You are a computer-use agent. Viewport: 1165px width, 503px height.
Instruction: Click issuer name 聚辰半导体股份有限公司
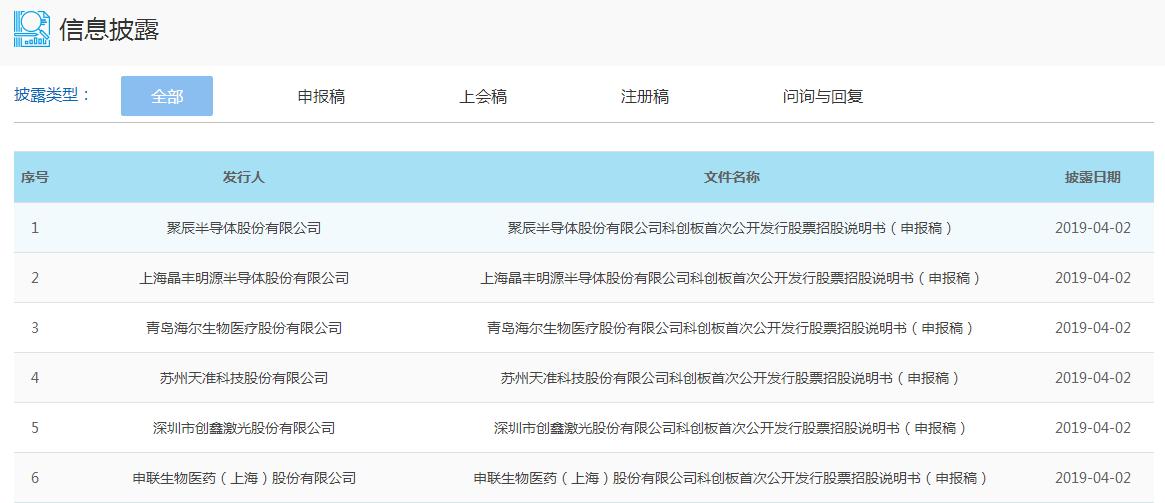coord(244,228)
